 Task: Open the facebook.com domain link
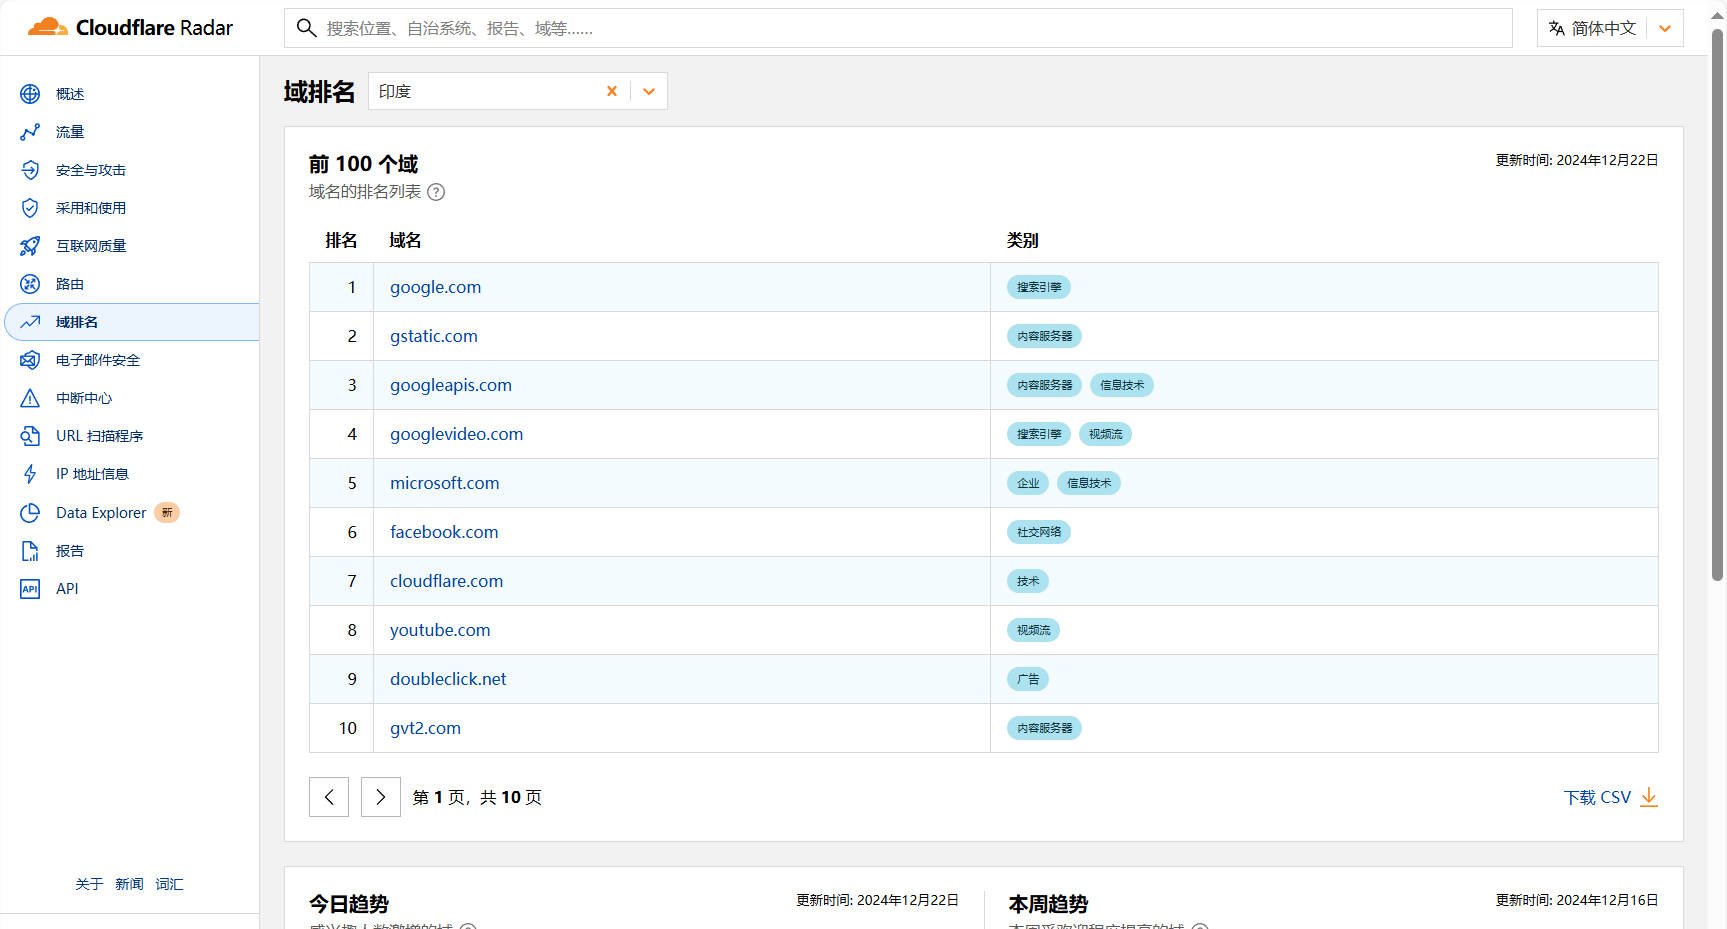[x=444, y=532]
